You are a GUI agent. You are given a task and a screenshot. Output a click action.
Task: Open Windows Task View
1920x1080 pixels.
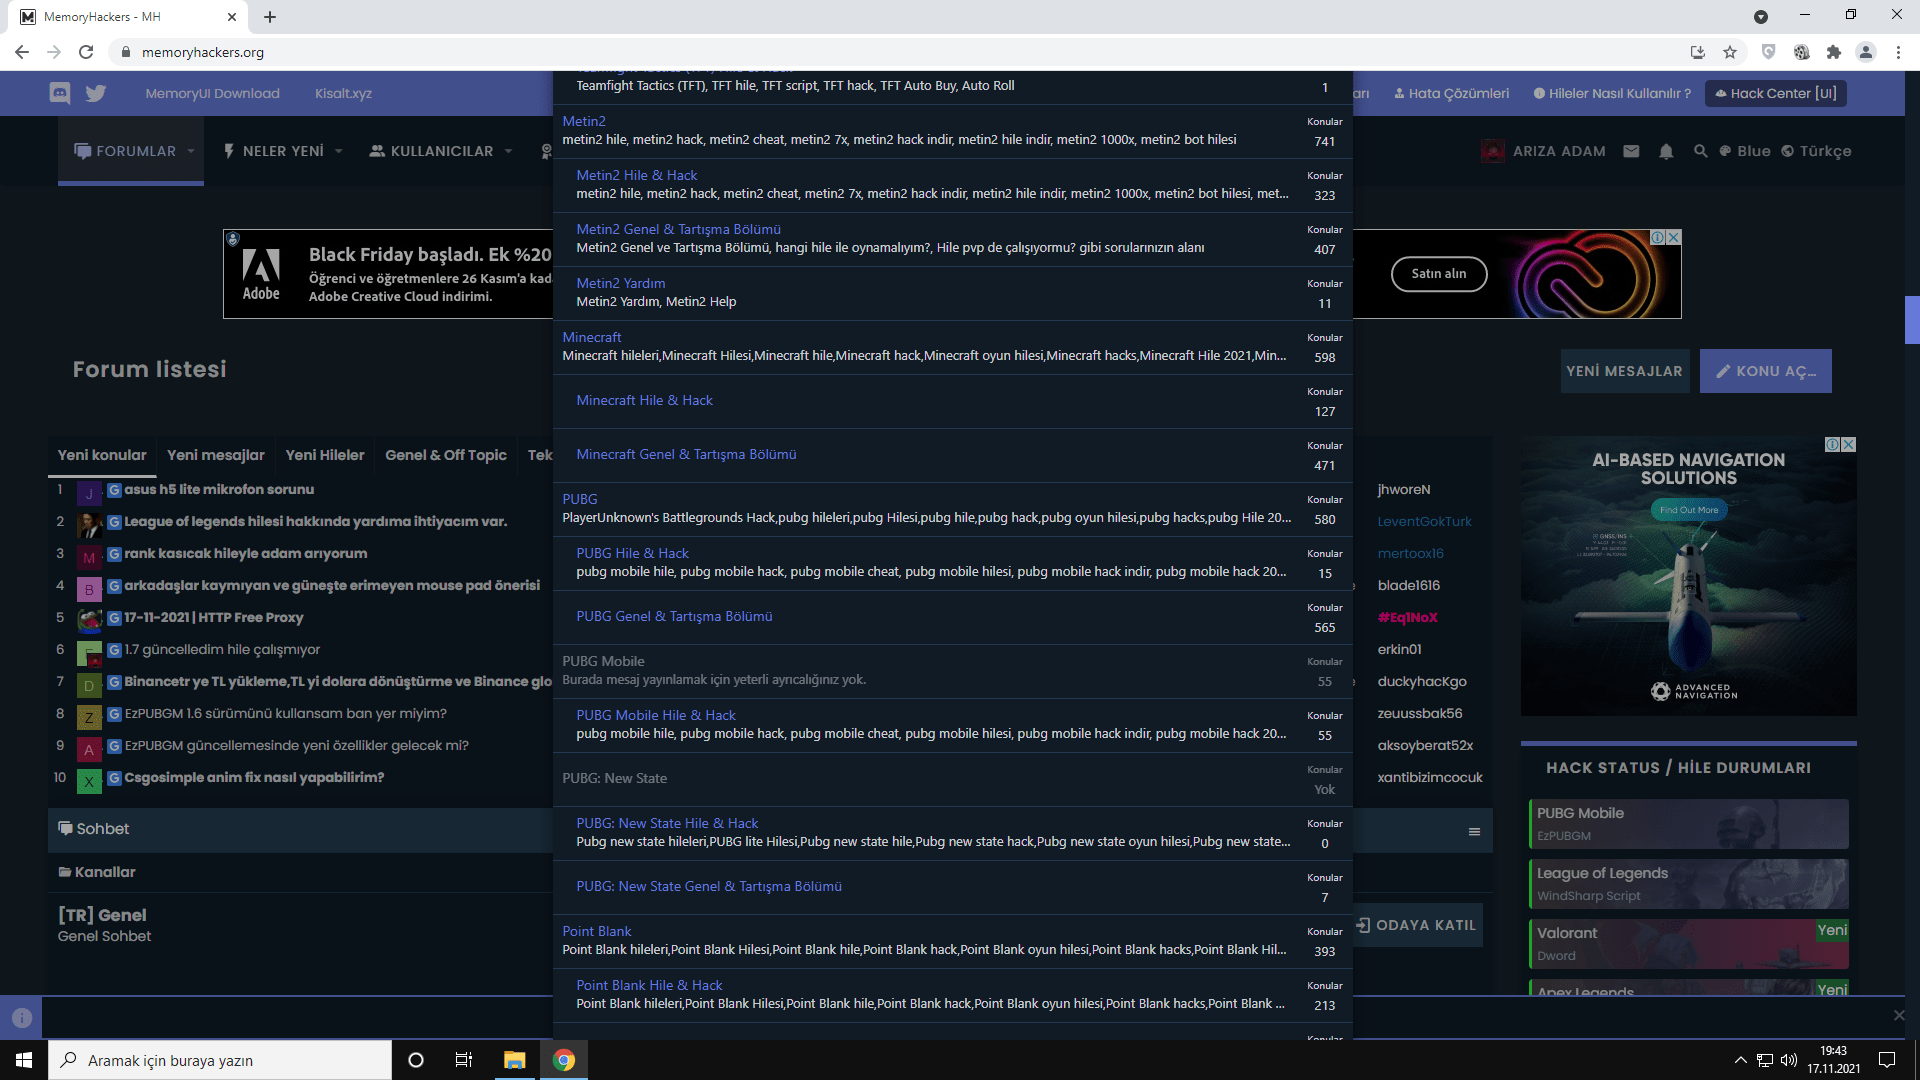coord(464,1060)
